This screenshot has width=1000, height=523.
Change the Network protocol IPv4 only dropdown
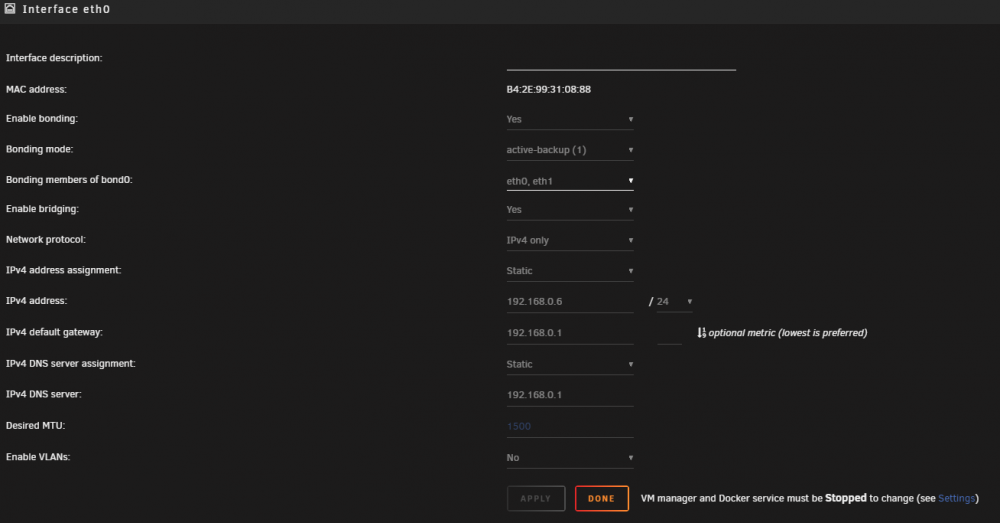[570, 240]
